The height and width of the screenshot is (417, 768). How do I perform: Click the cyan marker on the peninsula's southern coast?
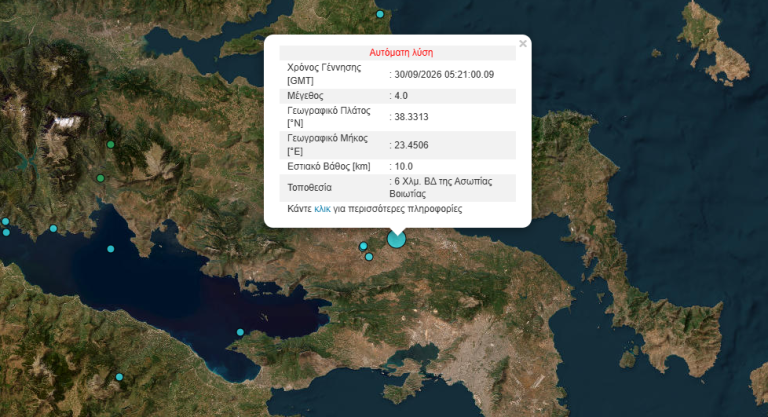click(240, 332)
